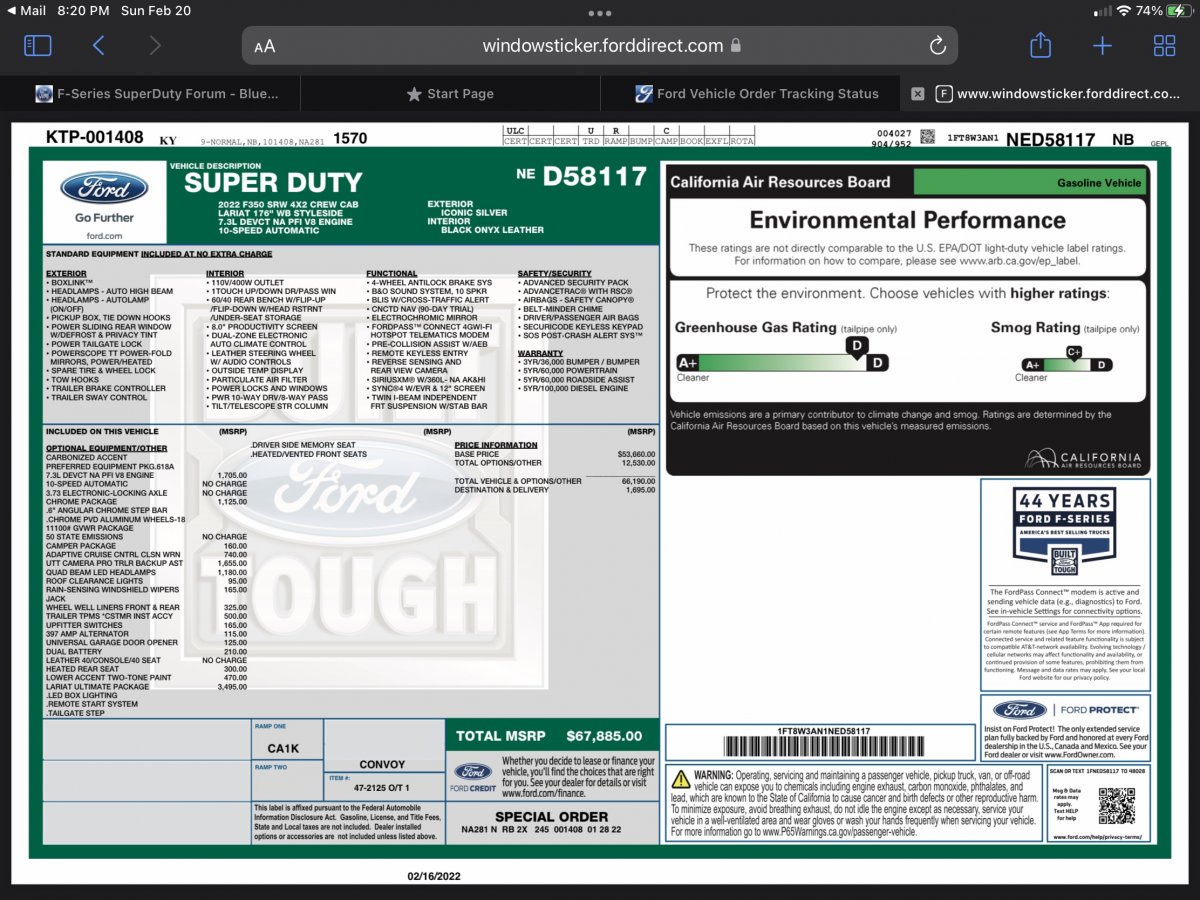The height and width of the screenshot is (900, 1200).
Task: Open the tab overview grid
Action: pos(1164,45)
